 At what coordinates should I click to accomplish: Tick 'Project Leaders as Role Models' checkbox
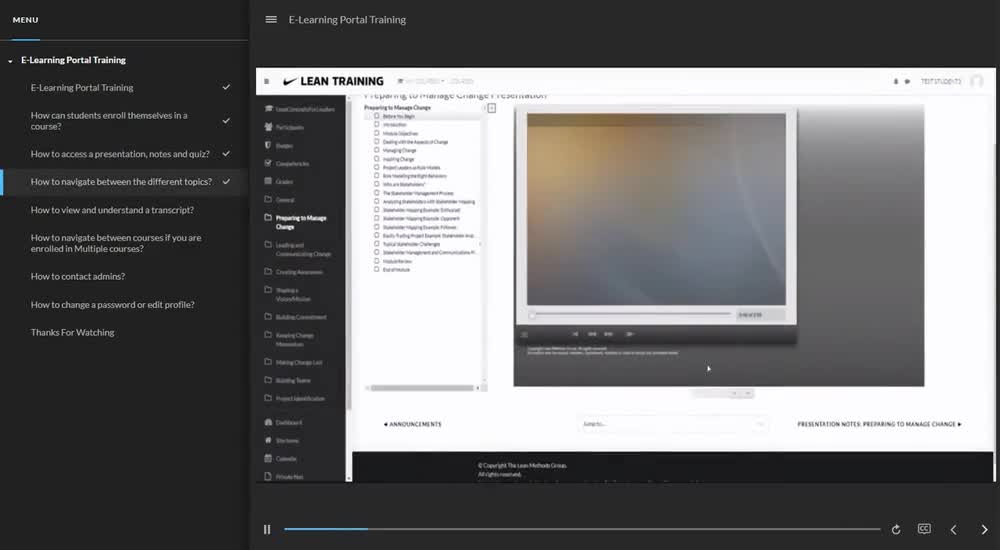[376, 167]
